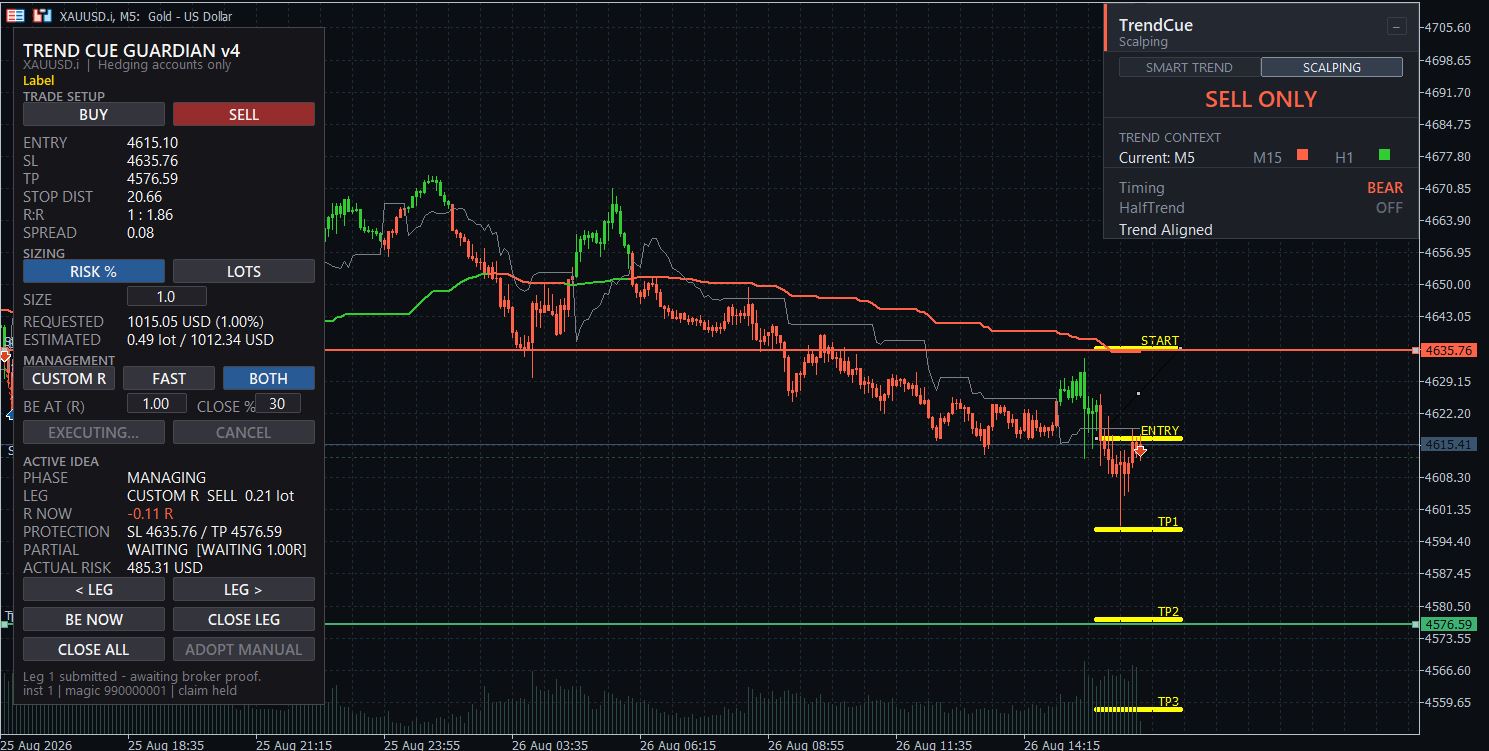Click the EXECUTING... button
This screenshot has width=1489, height=751.
coord(93,432)
